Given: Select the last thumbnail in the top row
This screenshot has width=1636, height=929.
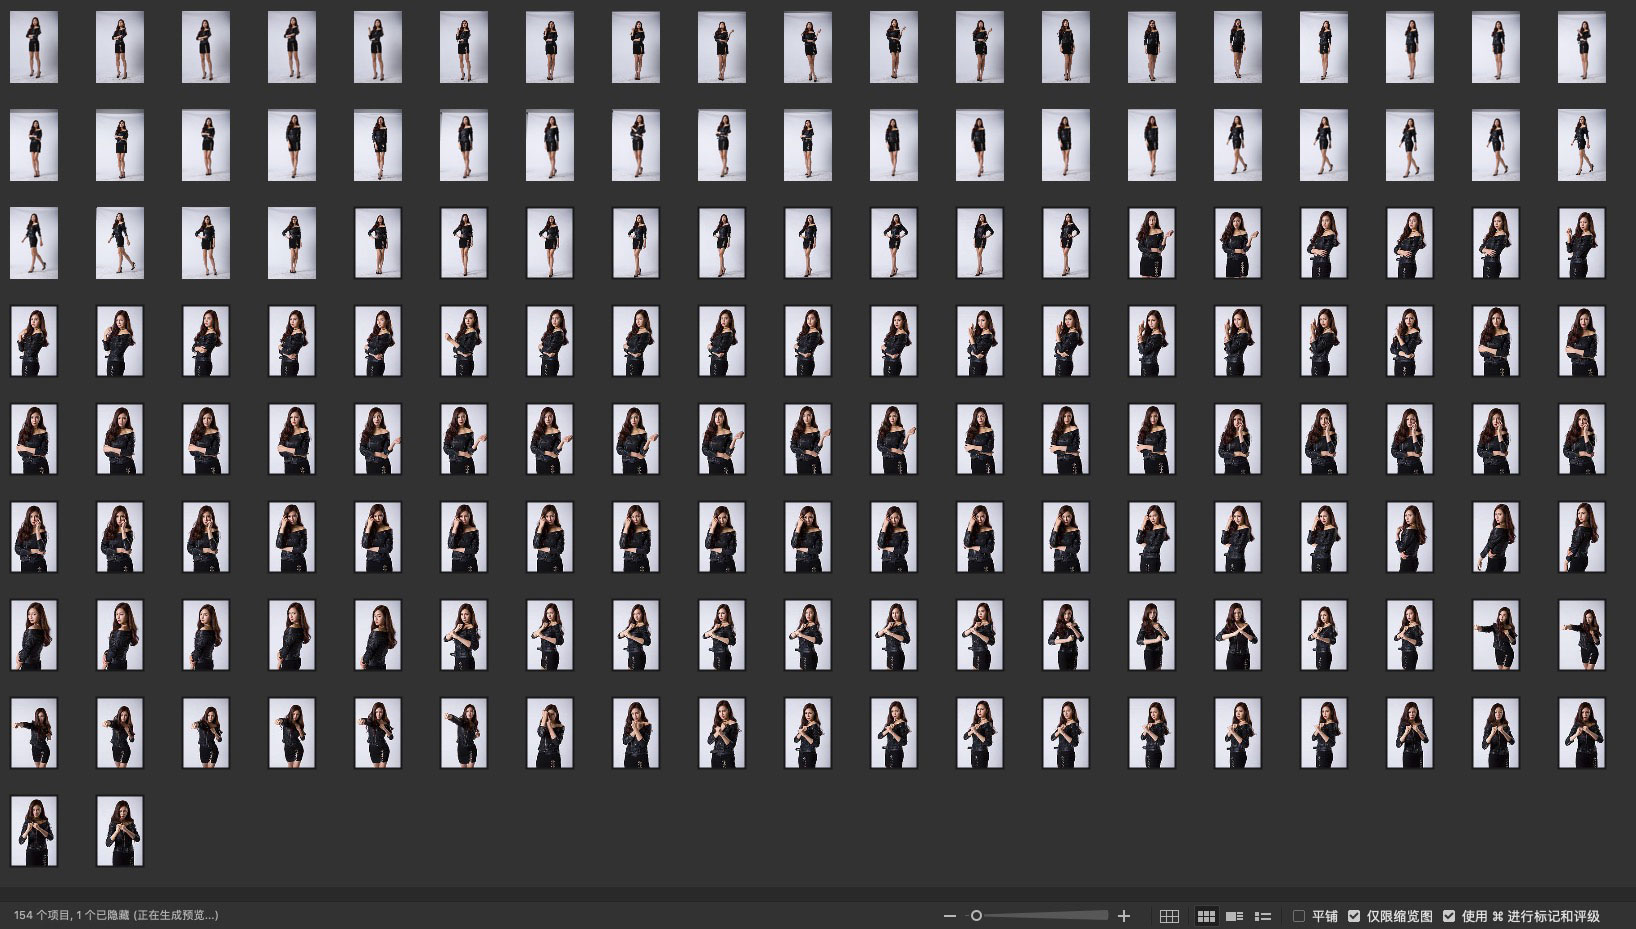Looking at the screenshot, I should pos(1581,47).
